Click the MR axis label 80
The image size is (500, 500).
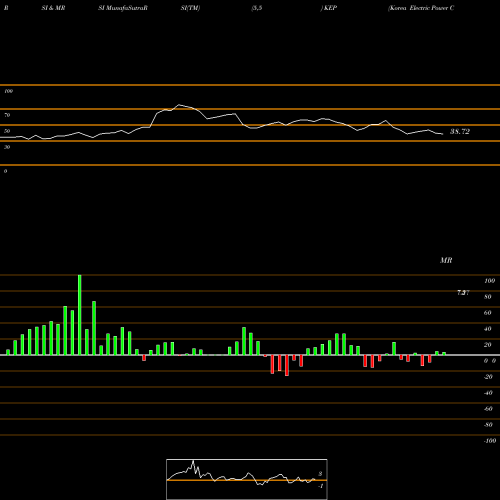[488, 297]
